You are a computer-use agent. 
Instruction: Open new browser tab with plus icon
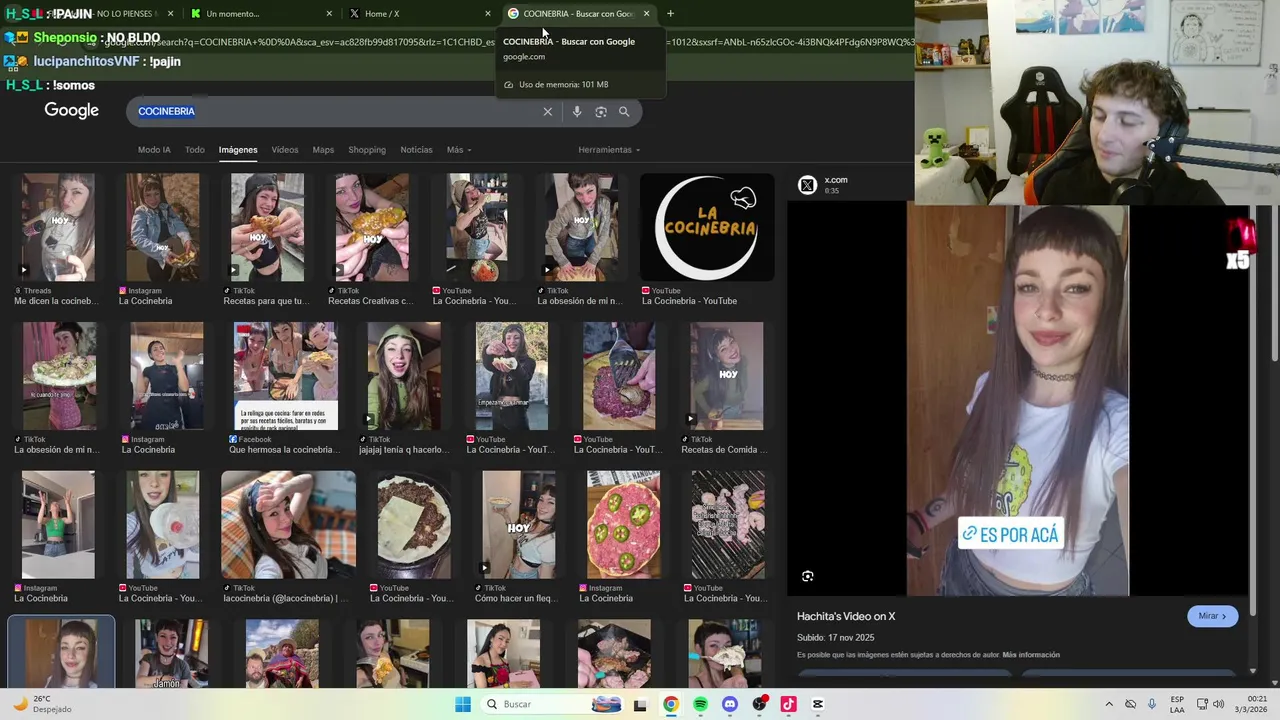(x=670, y=14)
